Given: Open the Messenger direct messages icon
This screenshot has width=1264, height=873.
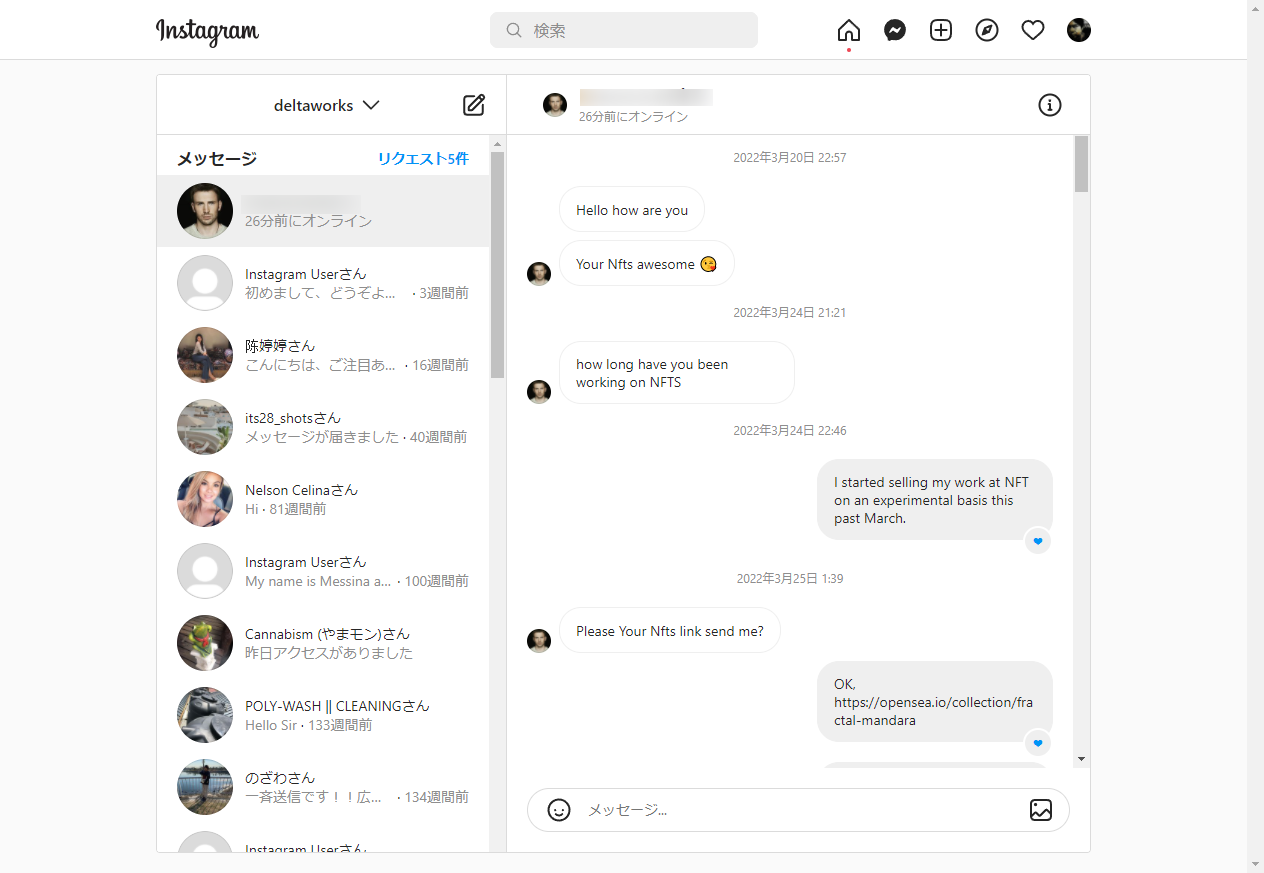Looking at the screenshot, I should point(895,30).
